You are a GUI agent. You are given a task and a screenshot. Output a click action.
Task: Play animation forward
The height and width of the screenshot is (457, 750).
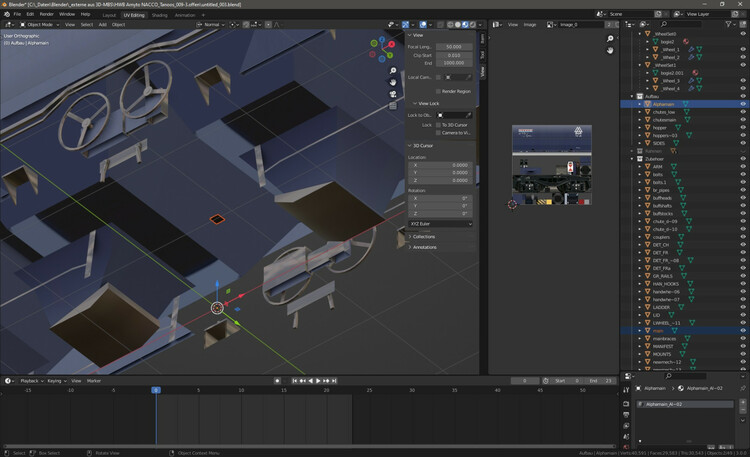tap(318, 381)
